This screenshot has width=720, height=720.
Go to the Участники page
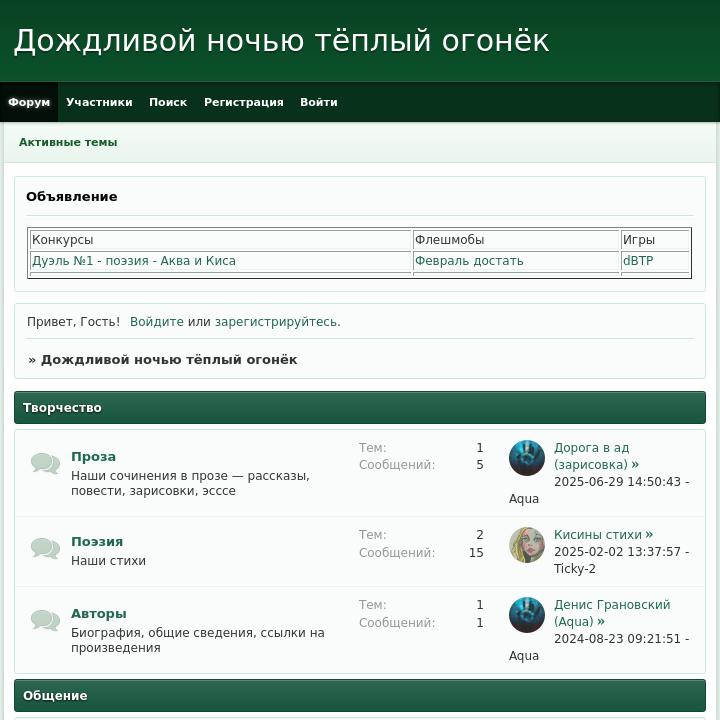coord(99,102)
